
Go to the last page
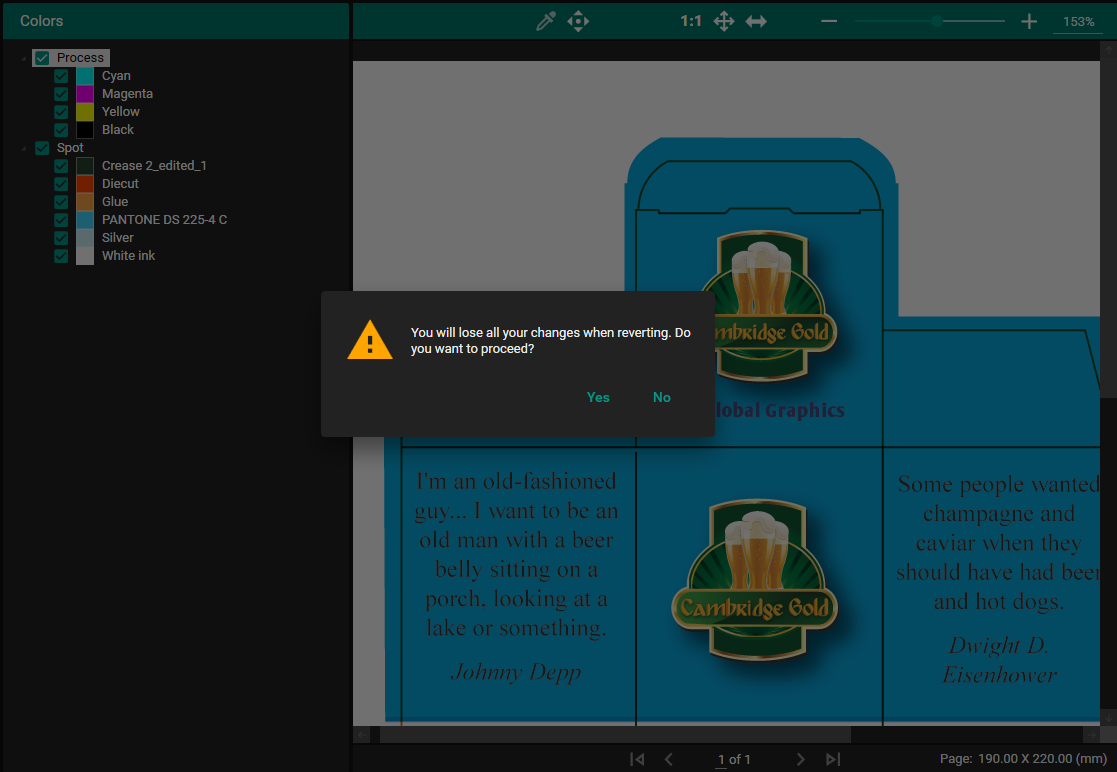click(x=833, y=759)
